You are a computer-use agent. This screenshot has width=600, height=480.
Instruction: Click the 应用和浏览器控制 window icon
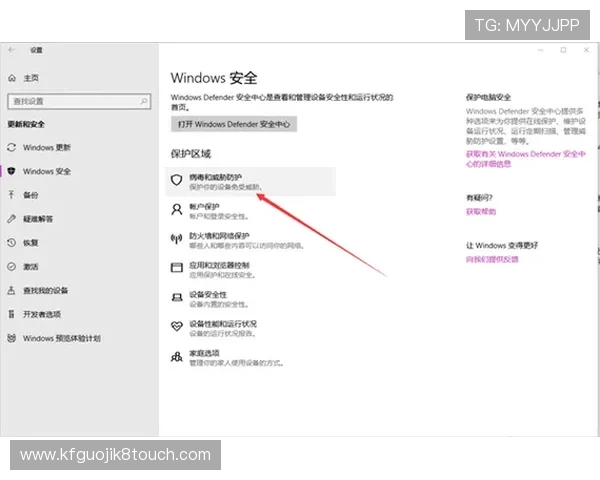click(x=176, y=267)
